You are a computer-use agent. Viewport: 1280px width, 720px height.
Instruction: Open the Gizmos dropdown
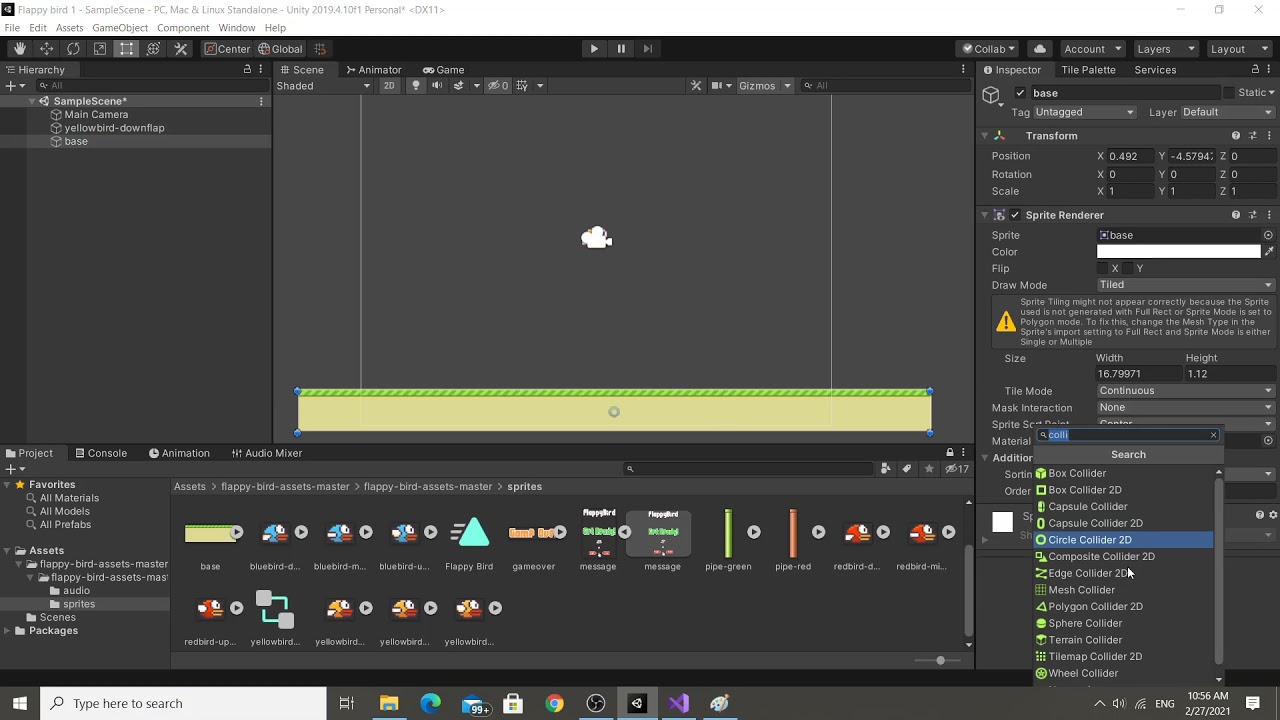tap(765, 86)
